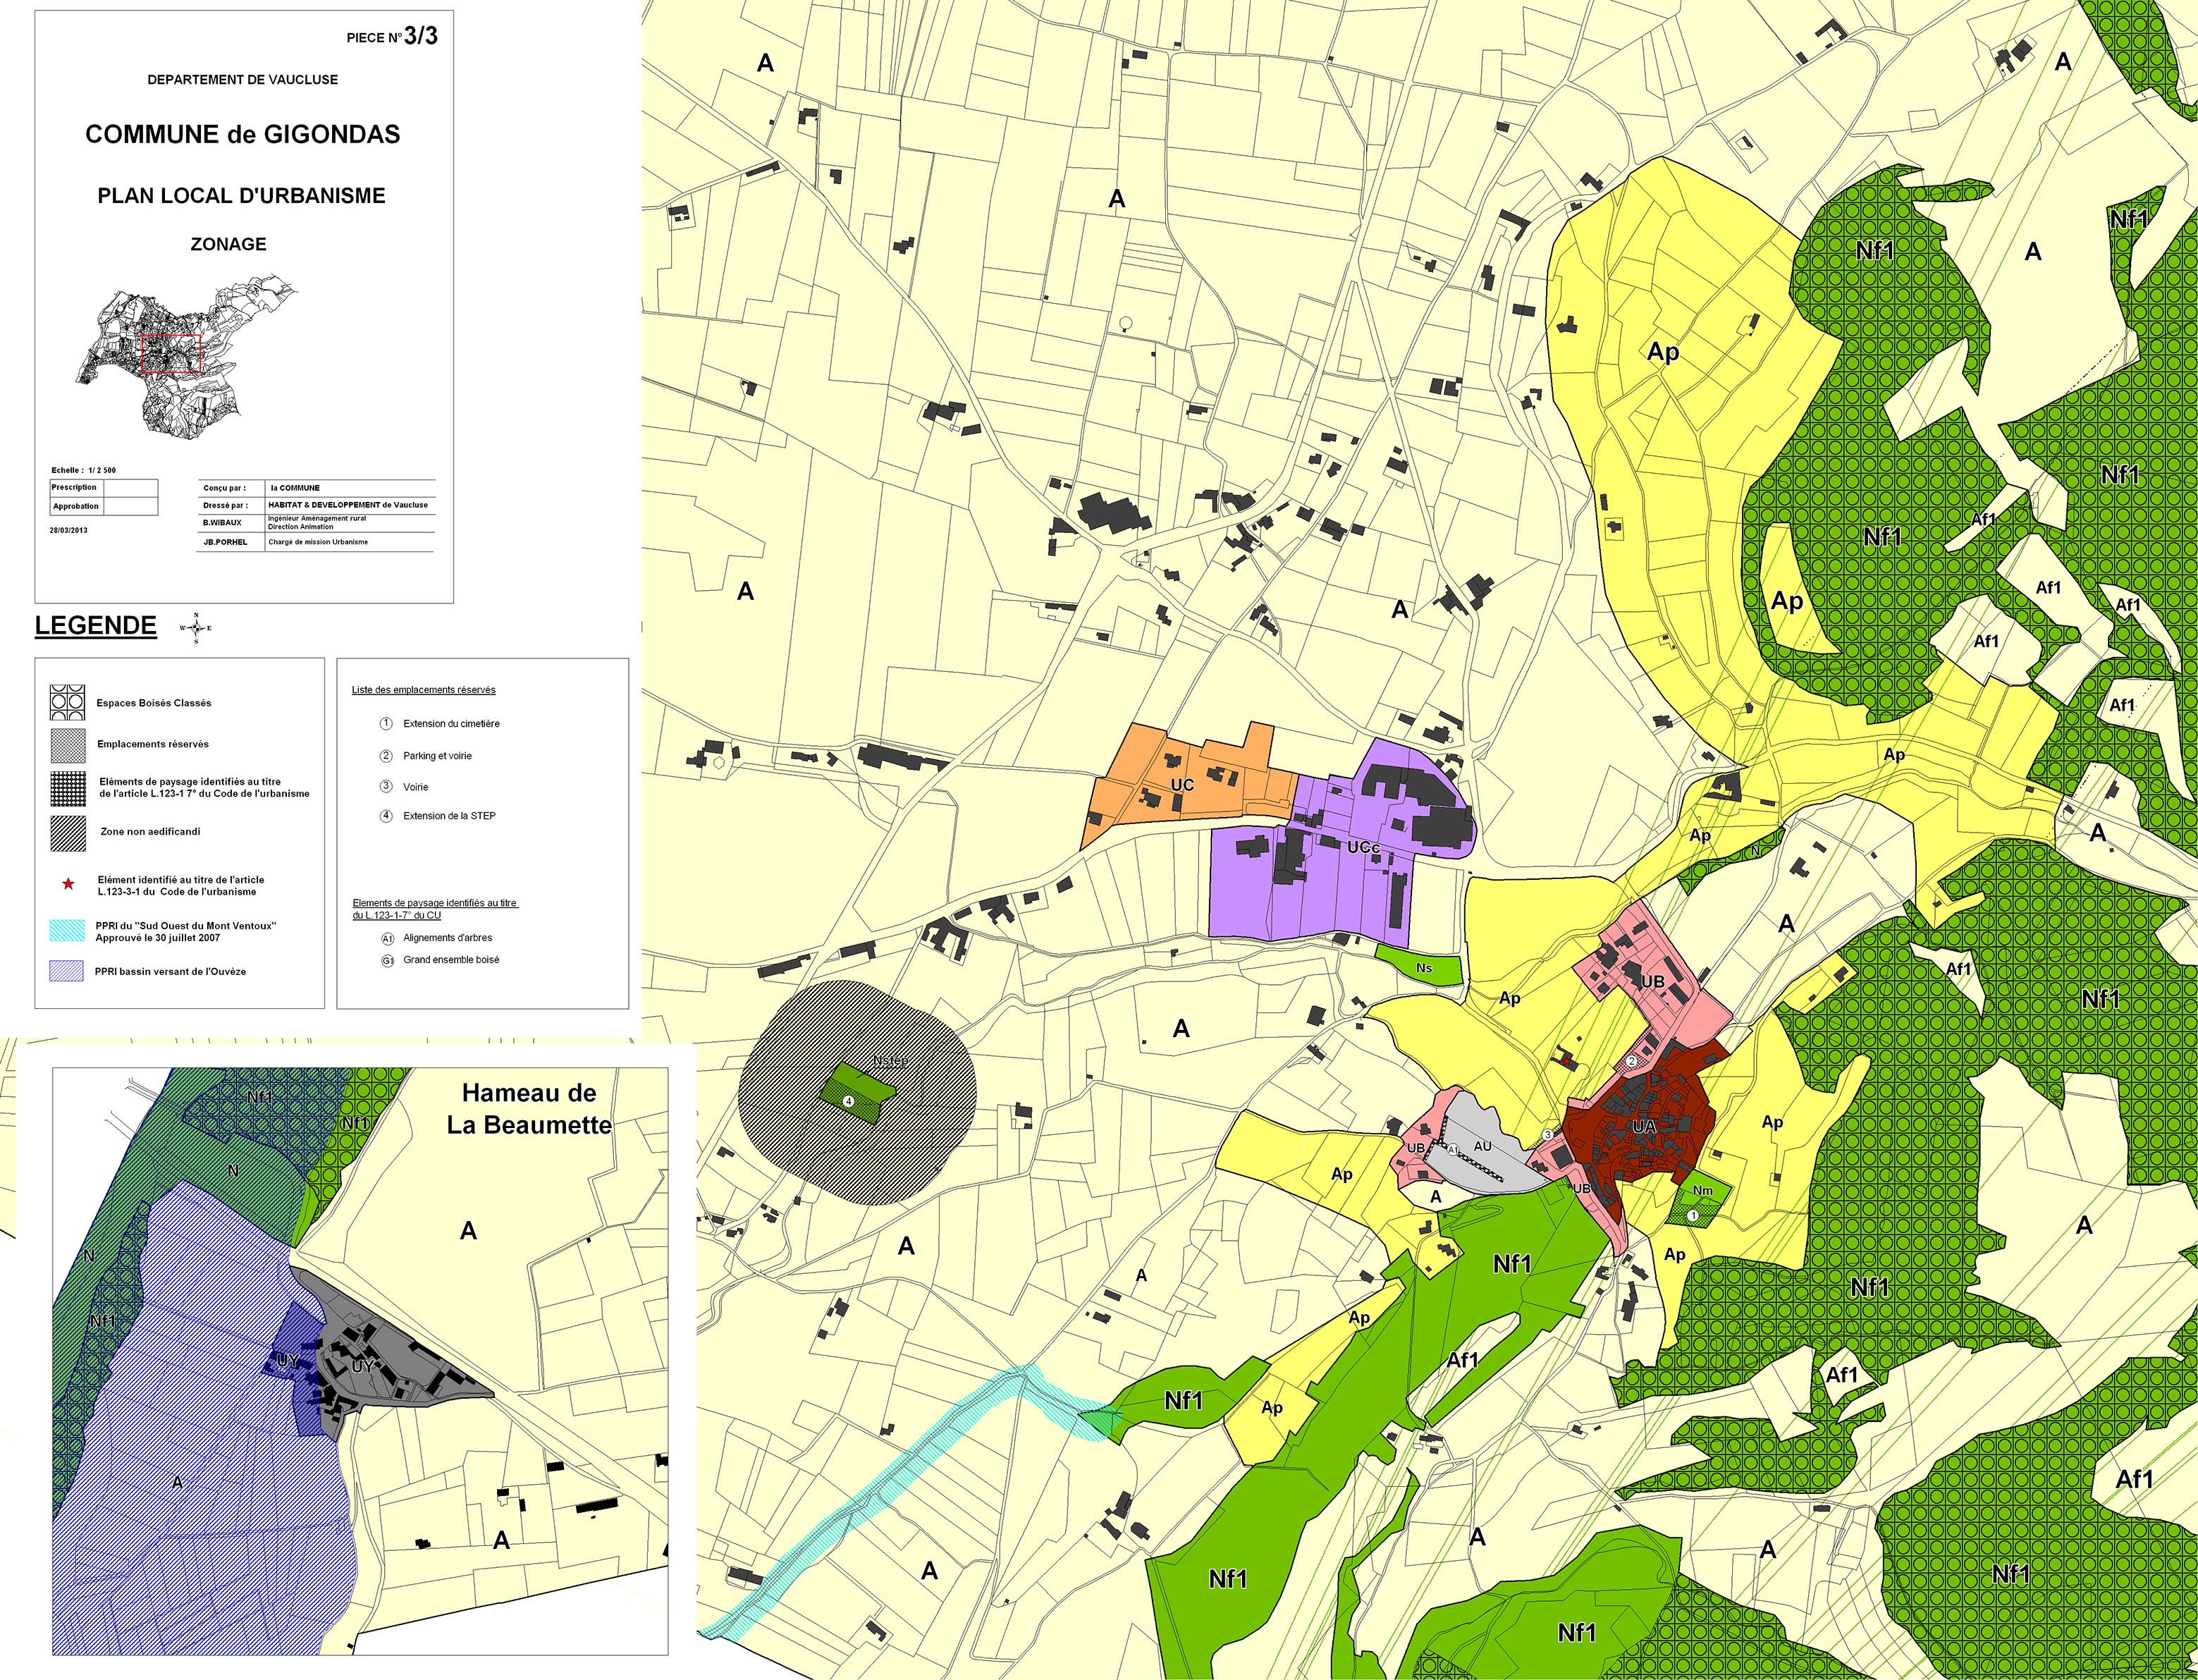Viewport: 2198px width, 1680px height.
Task: Click the circled 1 beside Extension du cimetière
Action: point(386,723)
